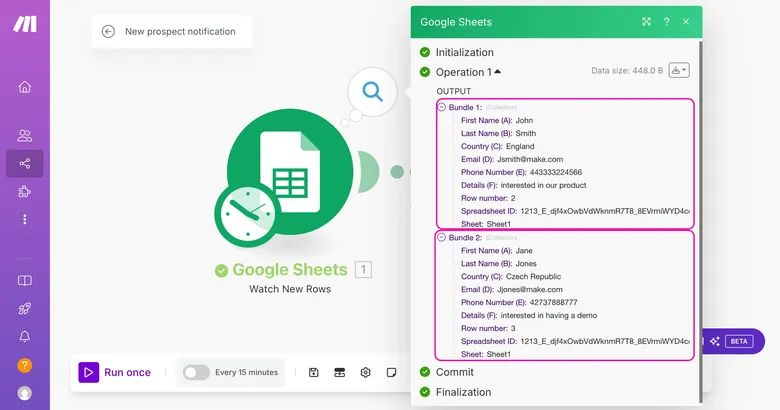Click the save scenario disk icon
The width and height of the screenshot is (780, 410).
pyautogui.click(x=313, y=372)
